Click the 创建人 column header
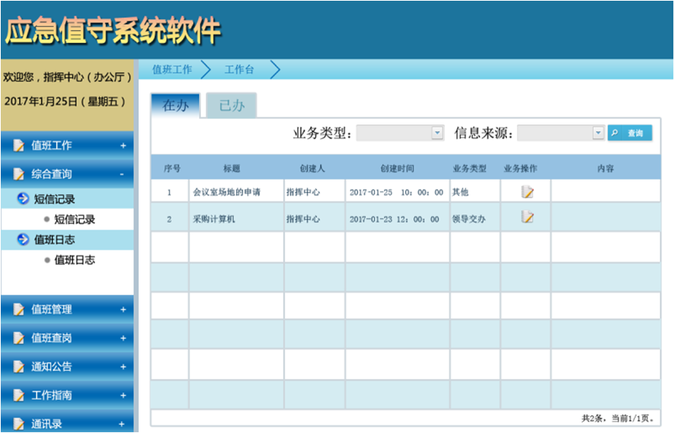Image resolution: width=675 pixels, height=433 pixels. point(313,168)
